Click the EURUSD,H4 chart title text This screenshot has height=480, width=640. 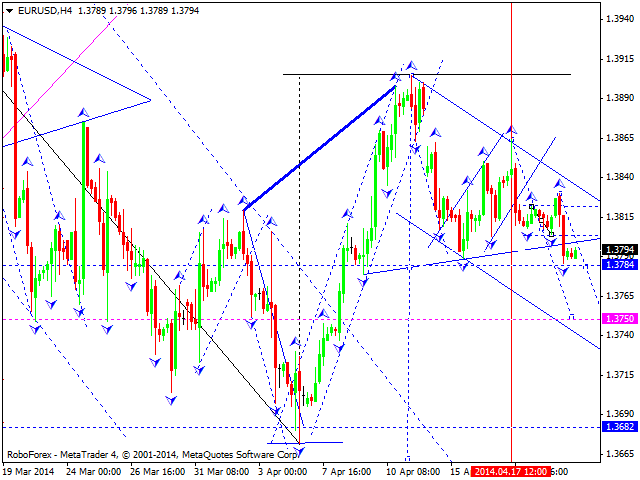click(x=45, y=11)
